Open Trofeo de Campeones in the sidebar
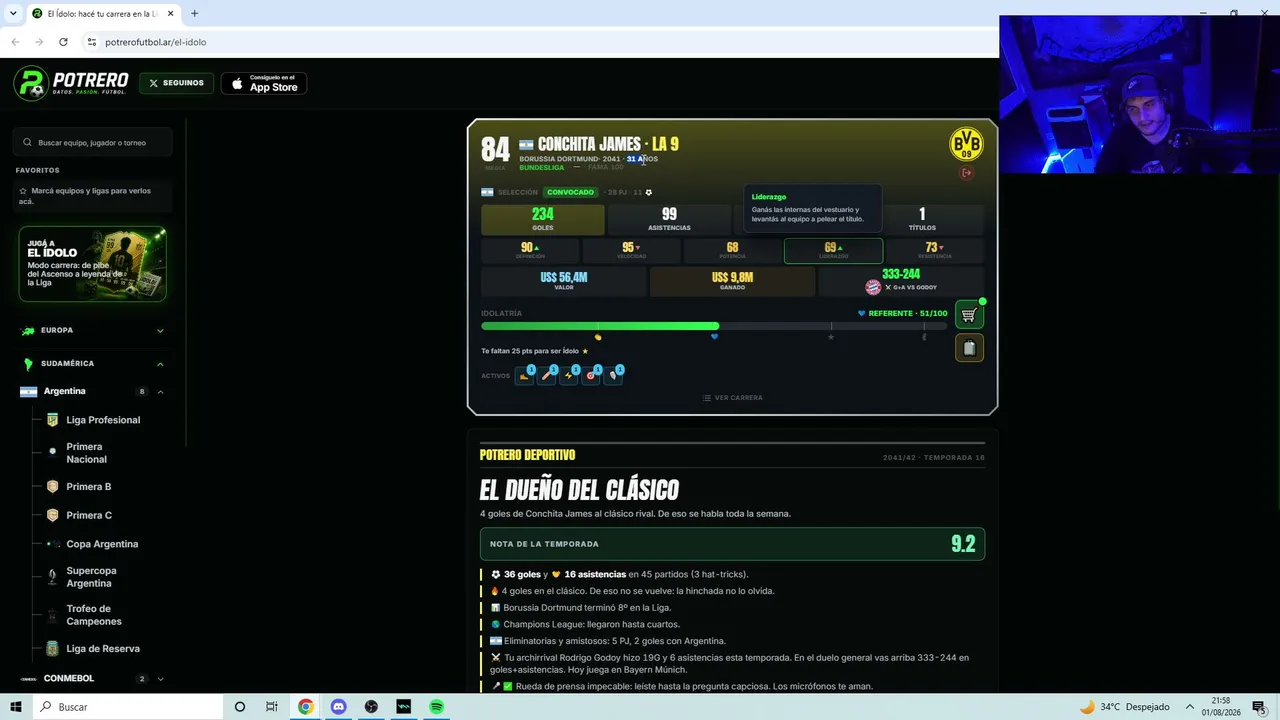 [93, 615]
